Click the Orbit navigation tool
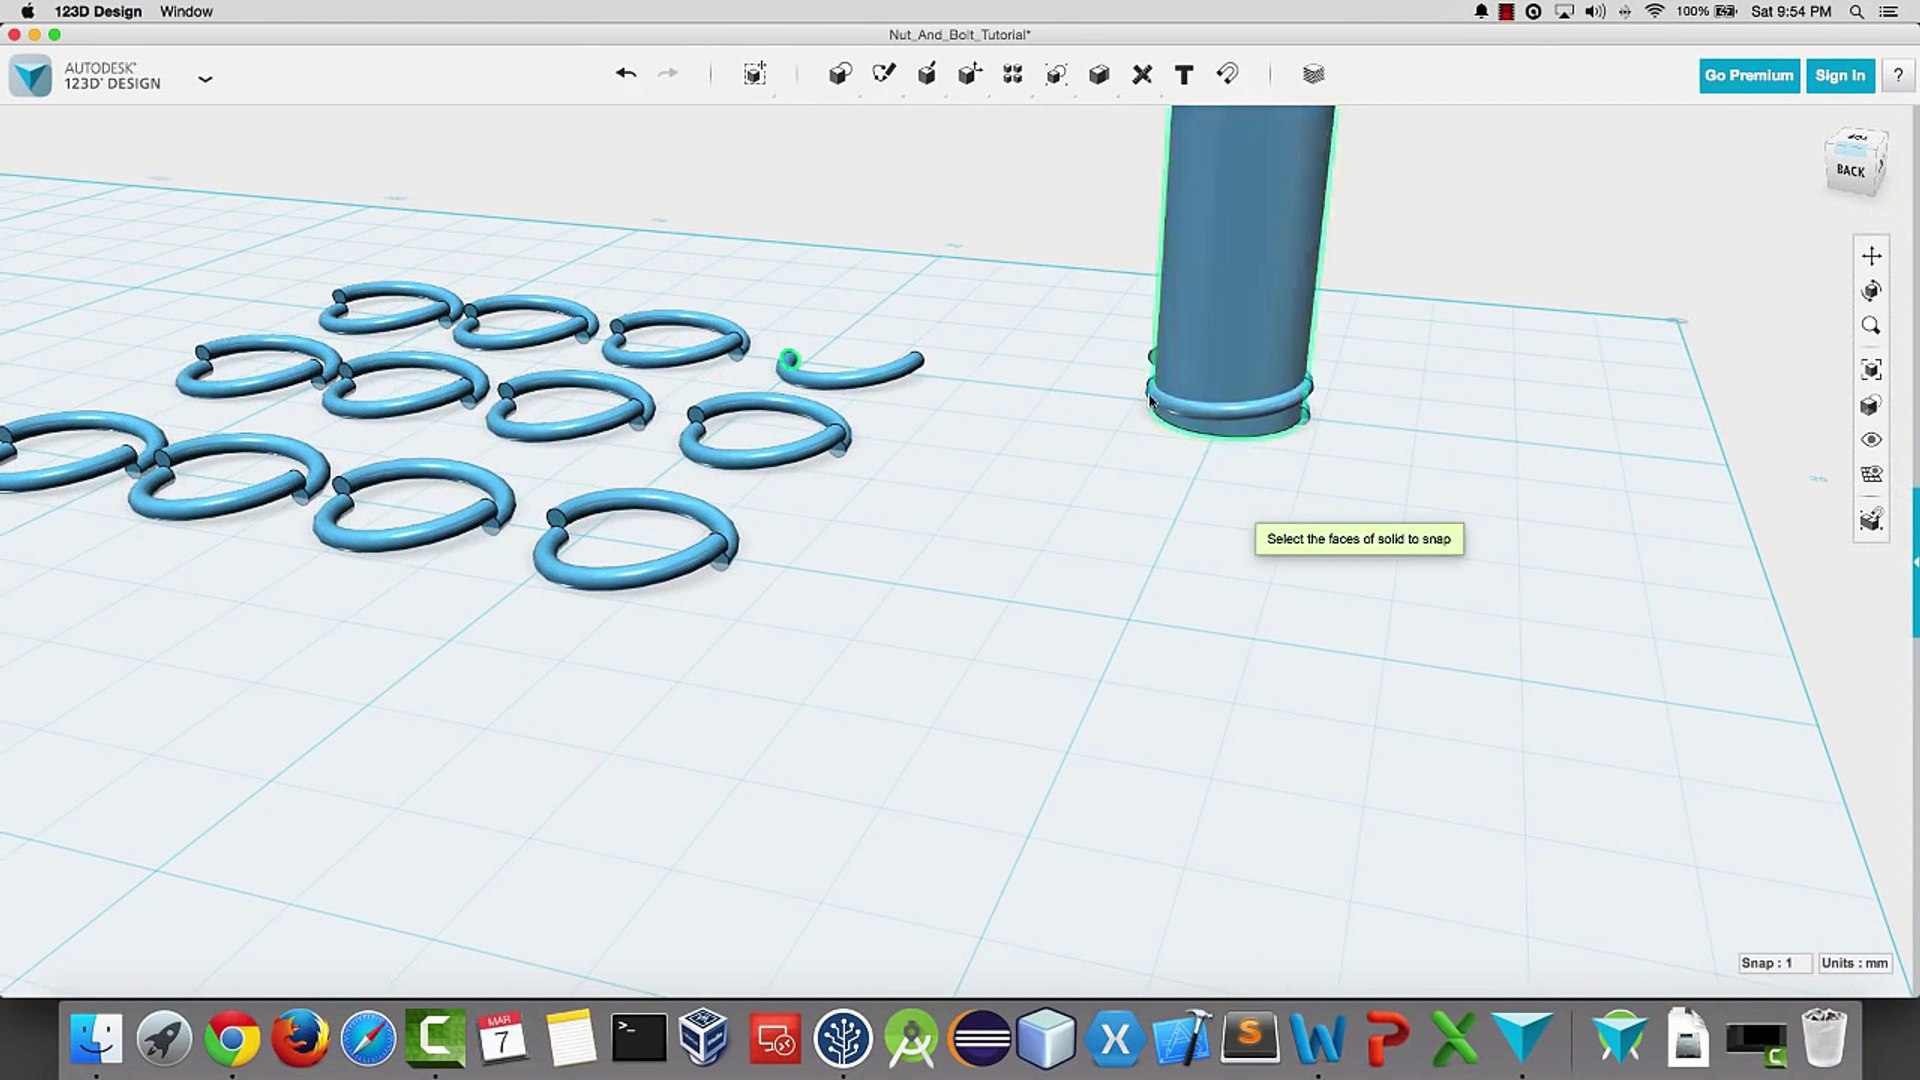 tap(1871, 291)
